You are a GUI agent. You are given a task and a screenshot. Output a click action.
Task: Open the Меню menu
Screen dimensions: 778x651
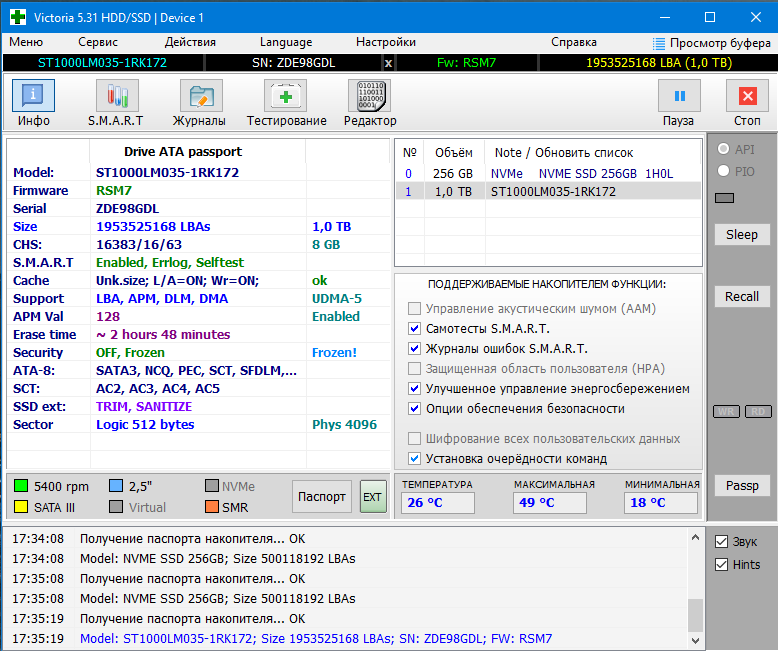point(26,42)
